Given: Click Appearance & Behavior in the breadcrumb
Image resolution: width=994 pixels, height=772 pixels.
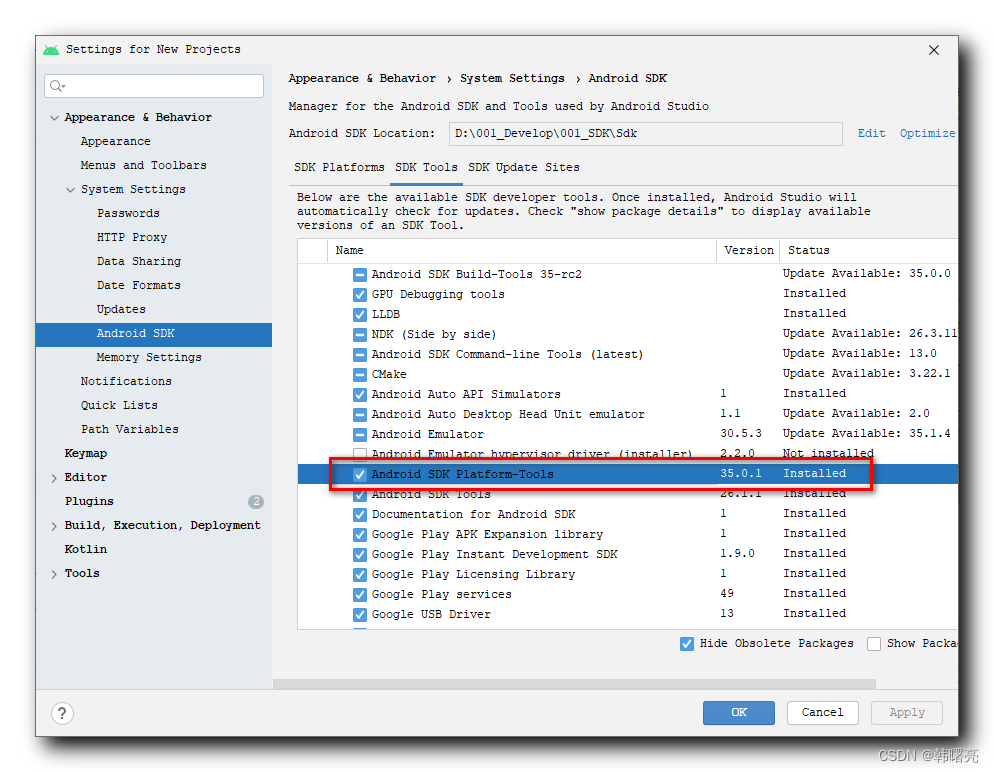Looking at the screenshot, I should pyautogui.click(x=362, y=78).
